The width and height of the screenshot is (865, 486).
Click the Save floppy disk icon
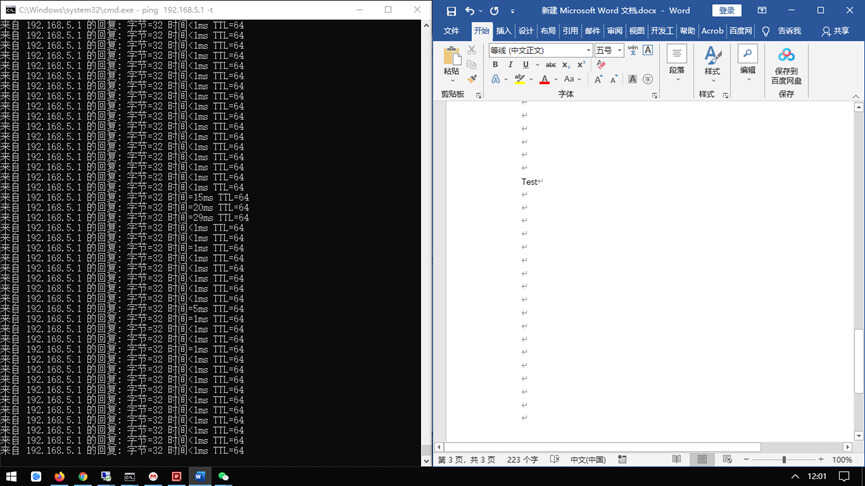pyautogui.click(x=451, y=10)
